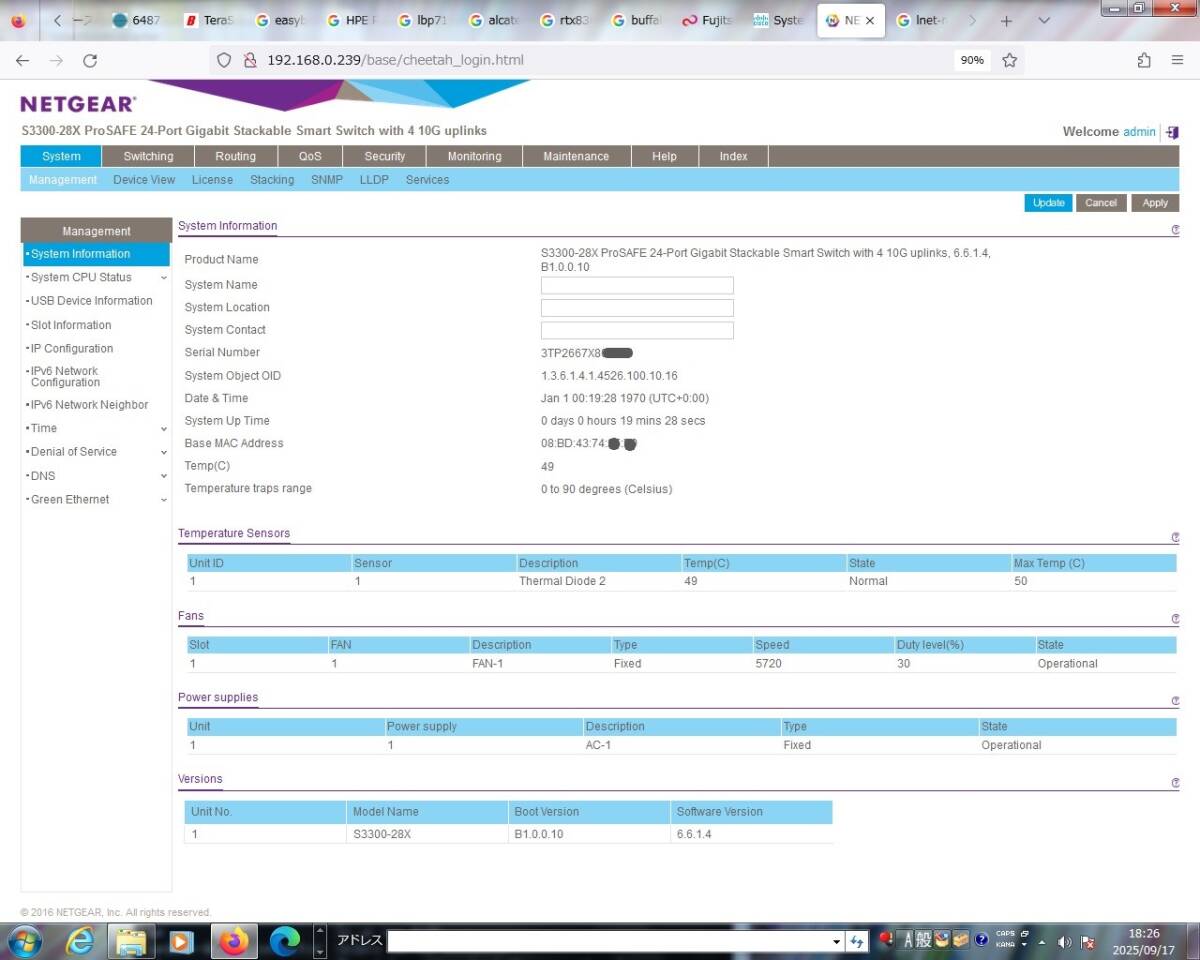Open the Services submenu

point(427,180)
